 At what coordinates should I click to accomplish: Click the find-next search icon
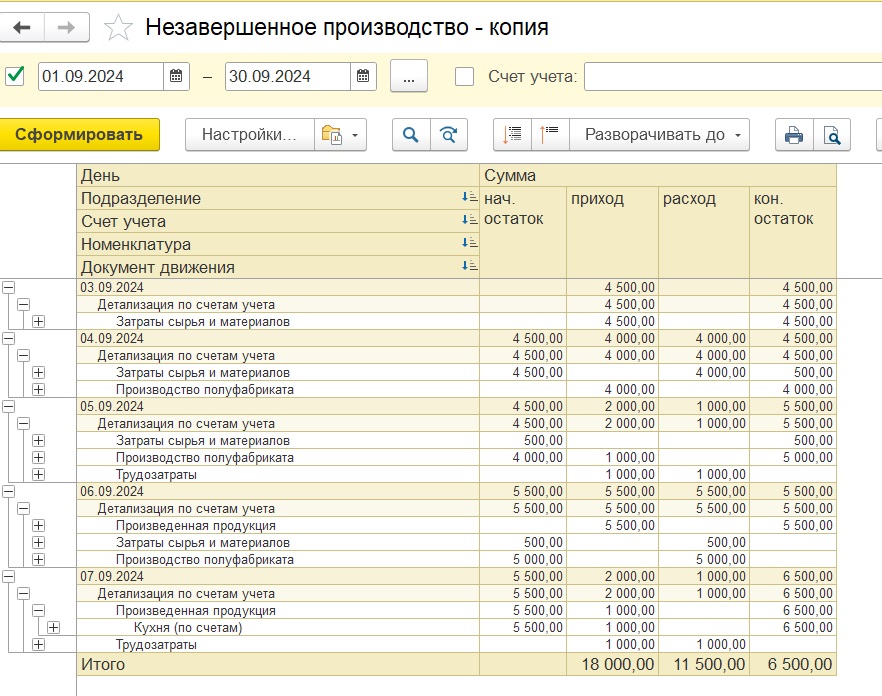[x=449, y=134]
